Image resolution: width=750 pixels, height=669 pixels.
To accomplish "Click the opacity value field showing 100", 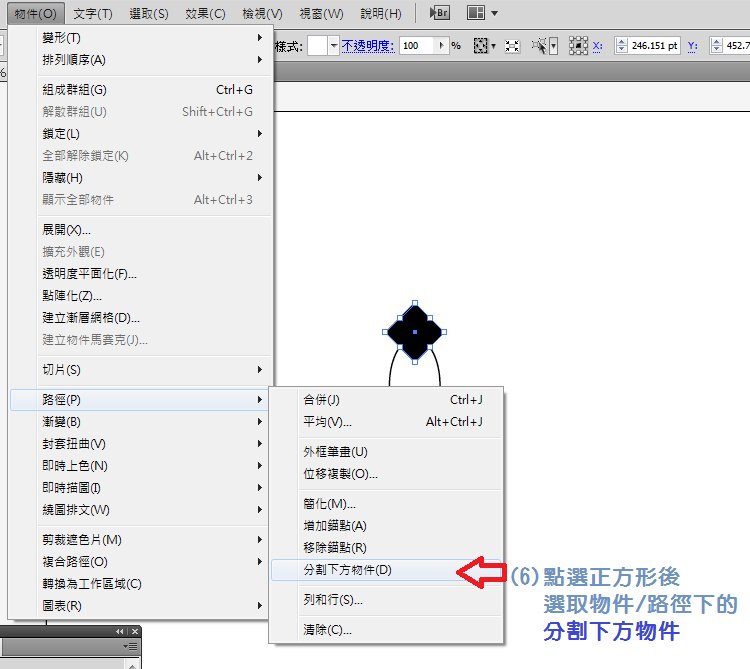I will (x=417, y=46).
